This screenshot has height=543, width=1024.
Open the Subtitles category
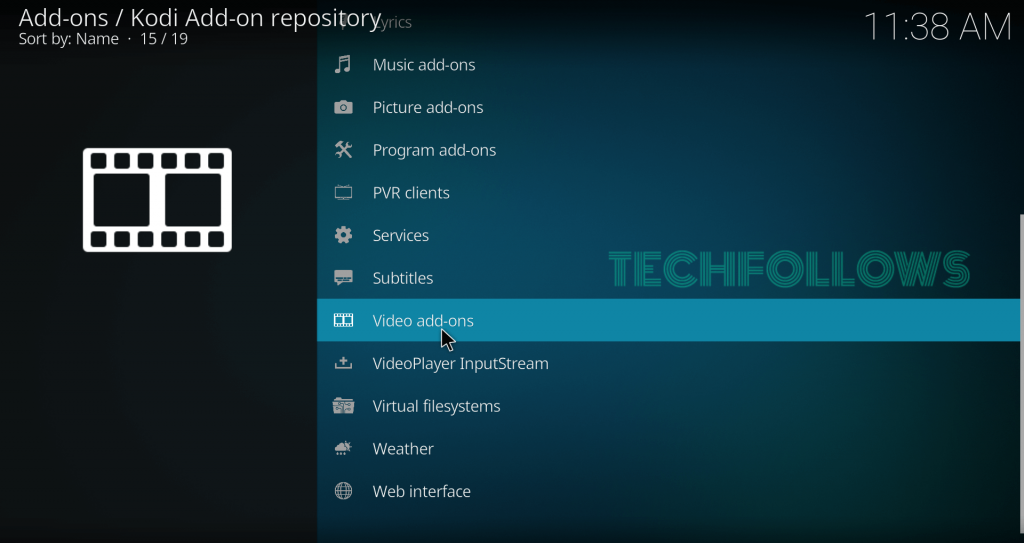point(668,278)
